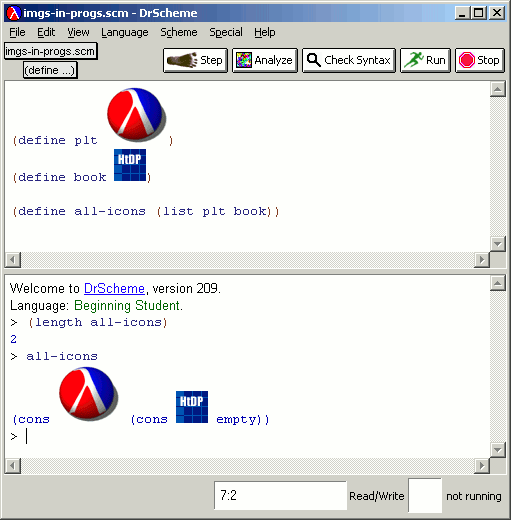Viewport: 511px width, 520px height.
Task: Click the 7:2 cursor position field
Action: pyautogui.click(x=280, y=495)
